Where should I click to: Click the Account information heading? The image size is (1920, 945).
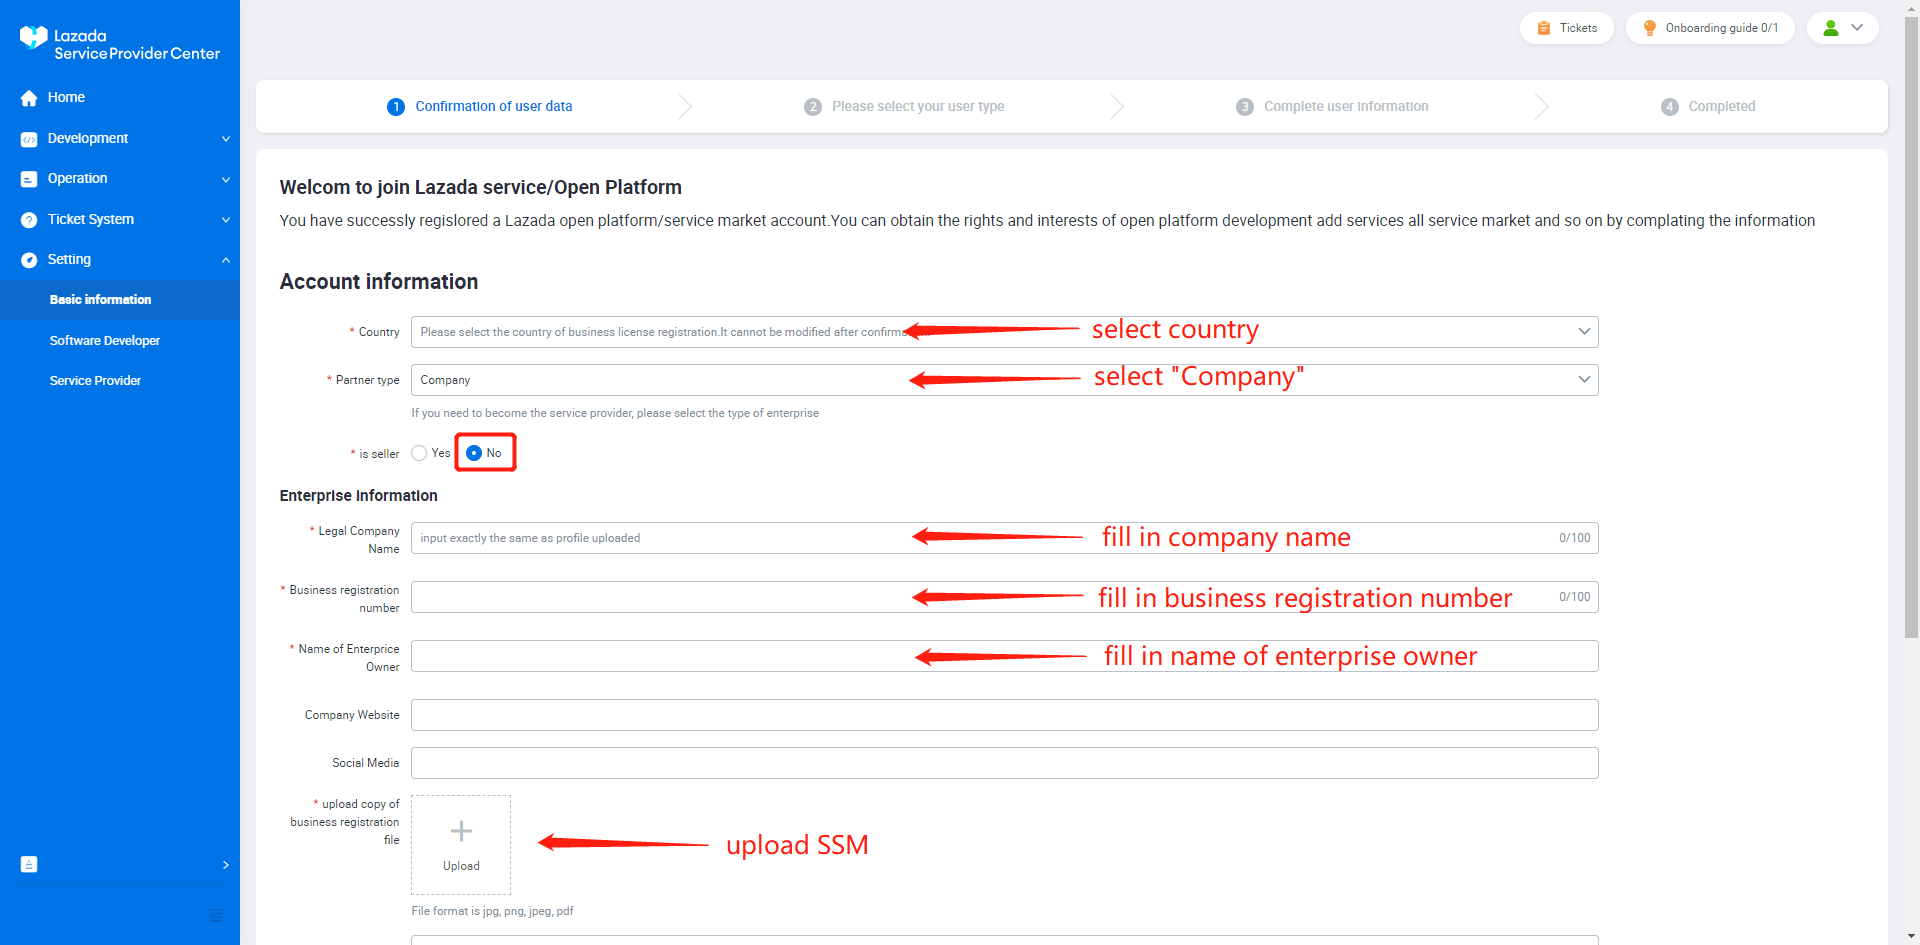coord(379,282)
